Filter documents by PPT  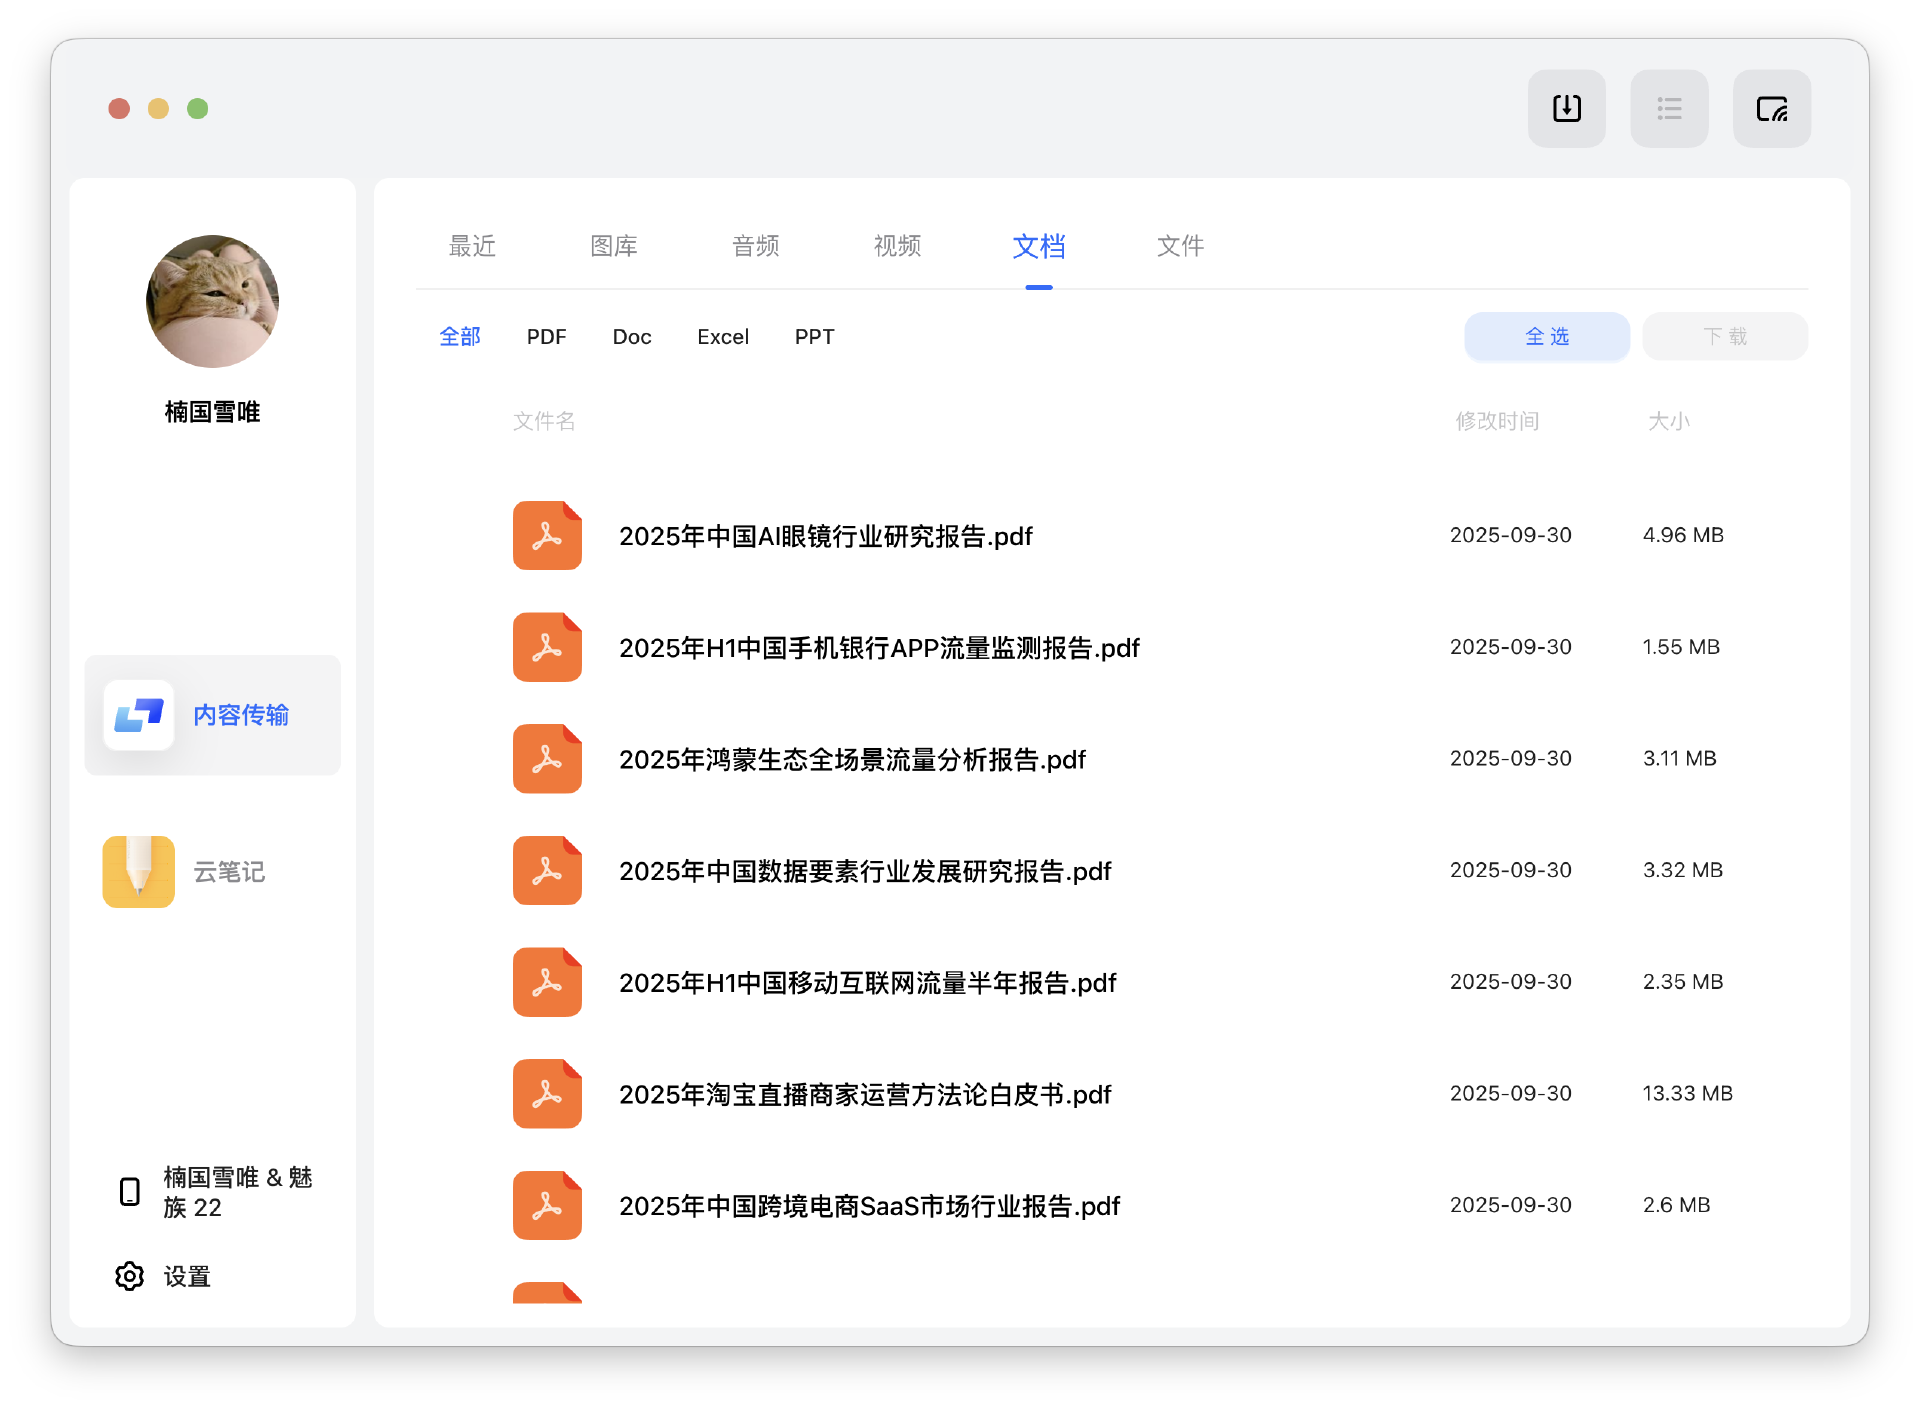click(x=814, y=337)
